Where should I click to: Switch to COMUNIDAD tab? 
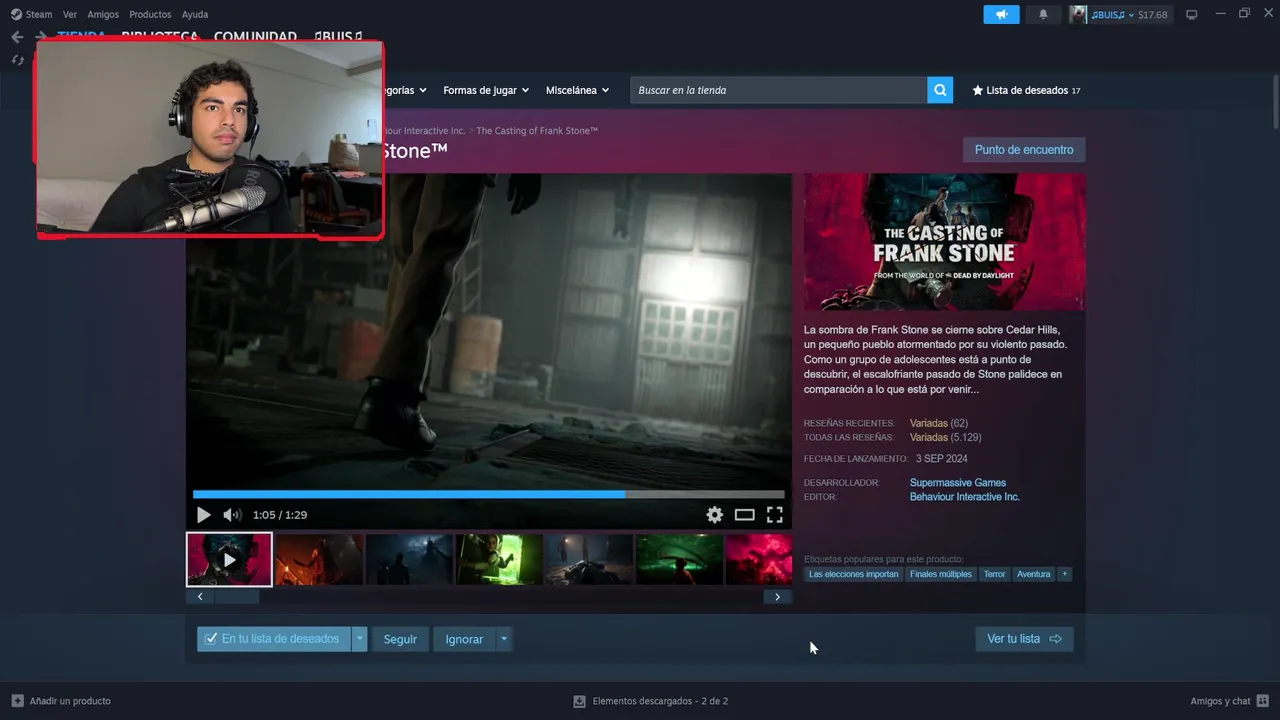point(255,36)
